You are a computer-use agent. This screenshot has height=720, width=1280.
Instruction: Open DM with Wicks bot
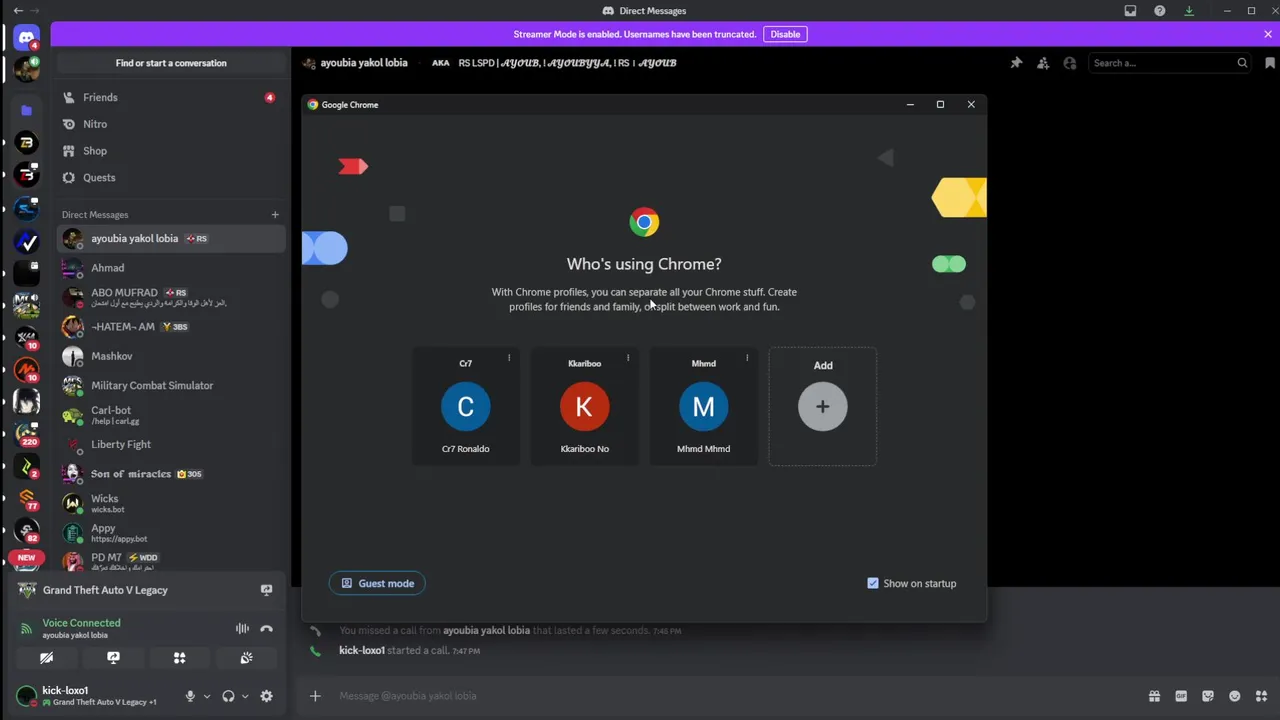pyautogui.click(x=171, y=503)
